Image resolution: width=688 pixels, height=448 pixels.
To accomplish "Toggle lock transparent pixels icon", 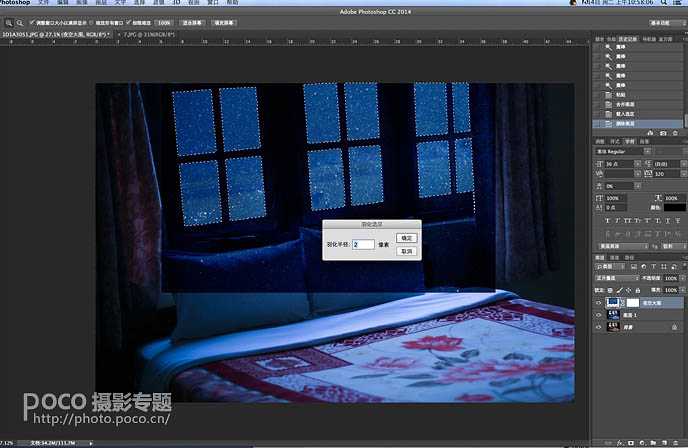I will pos(610,290).
